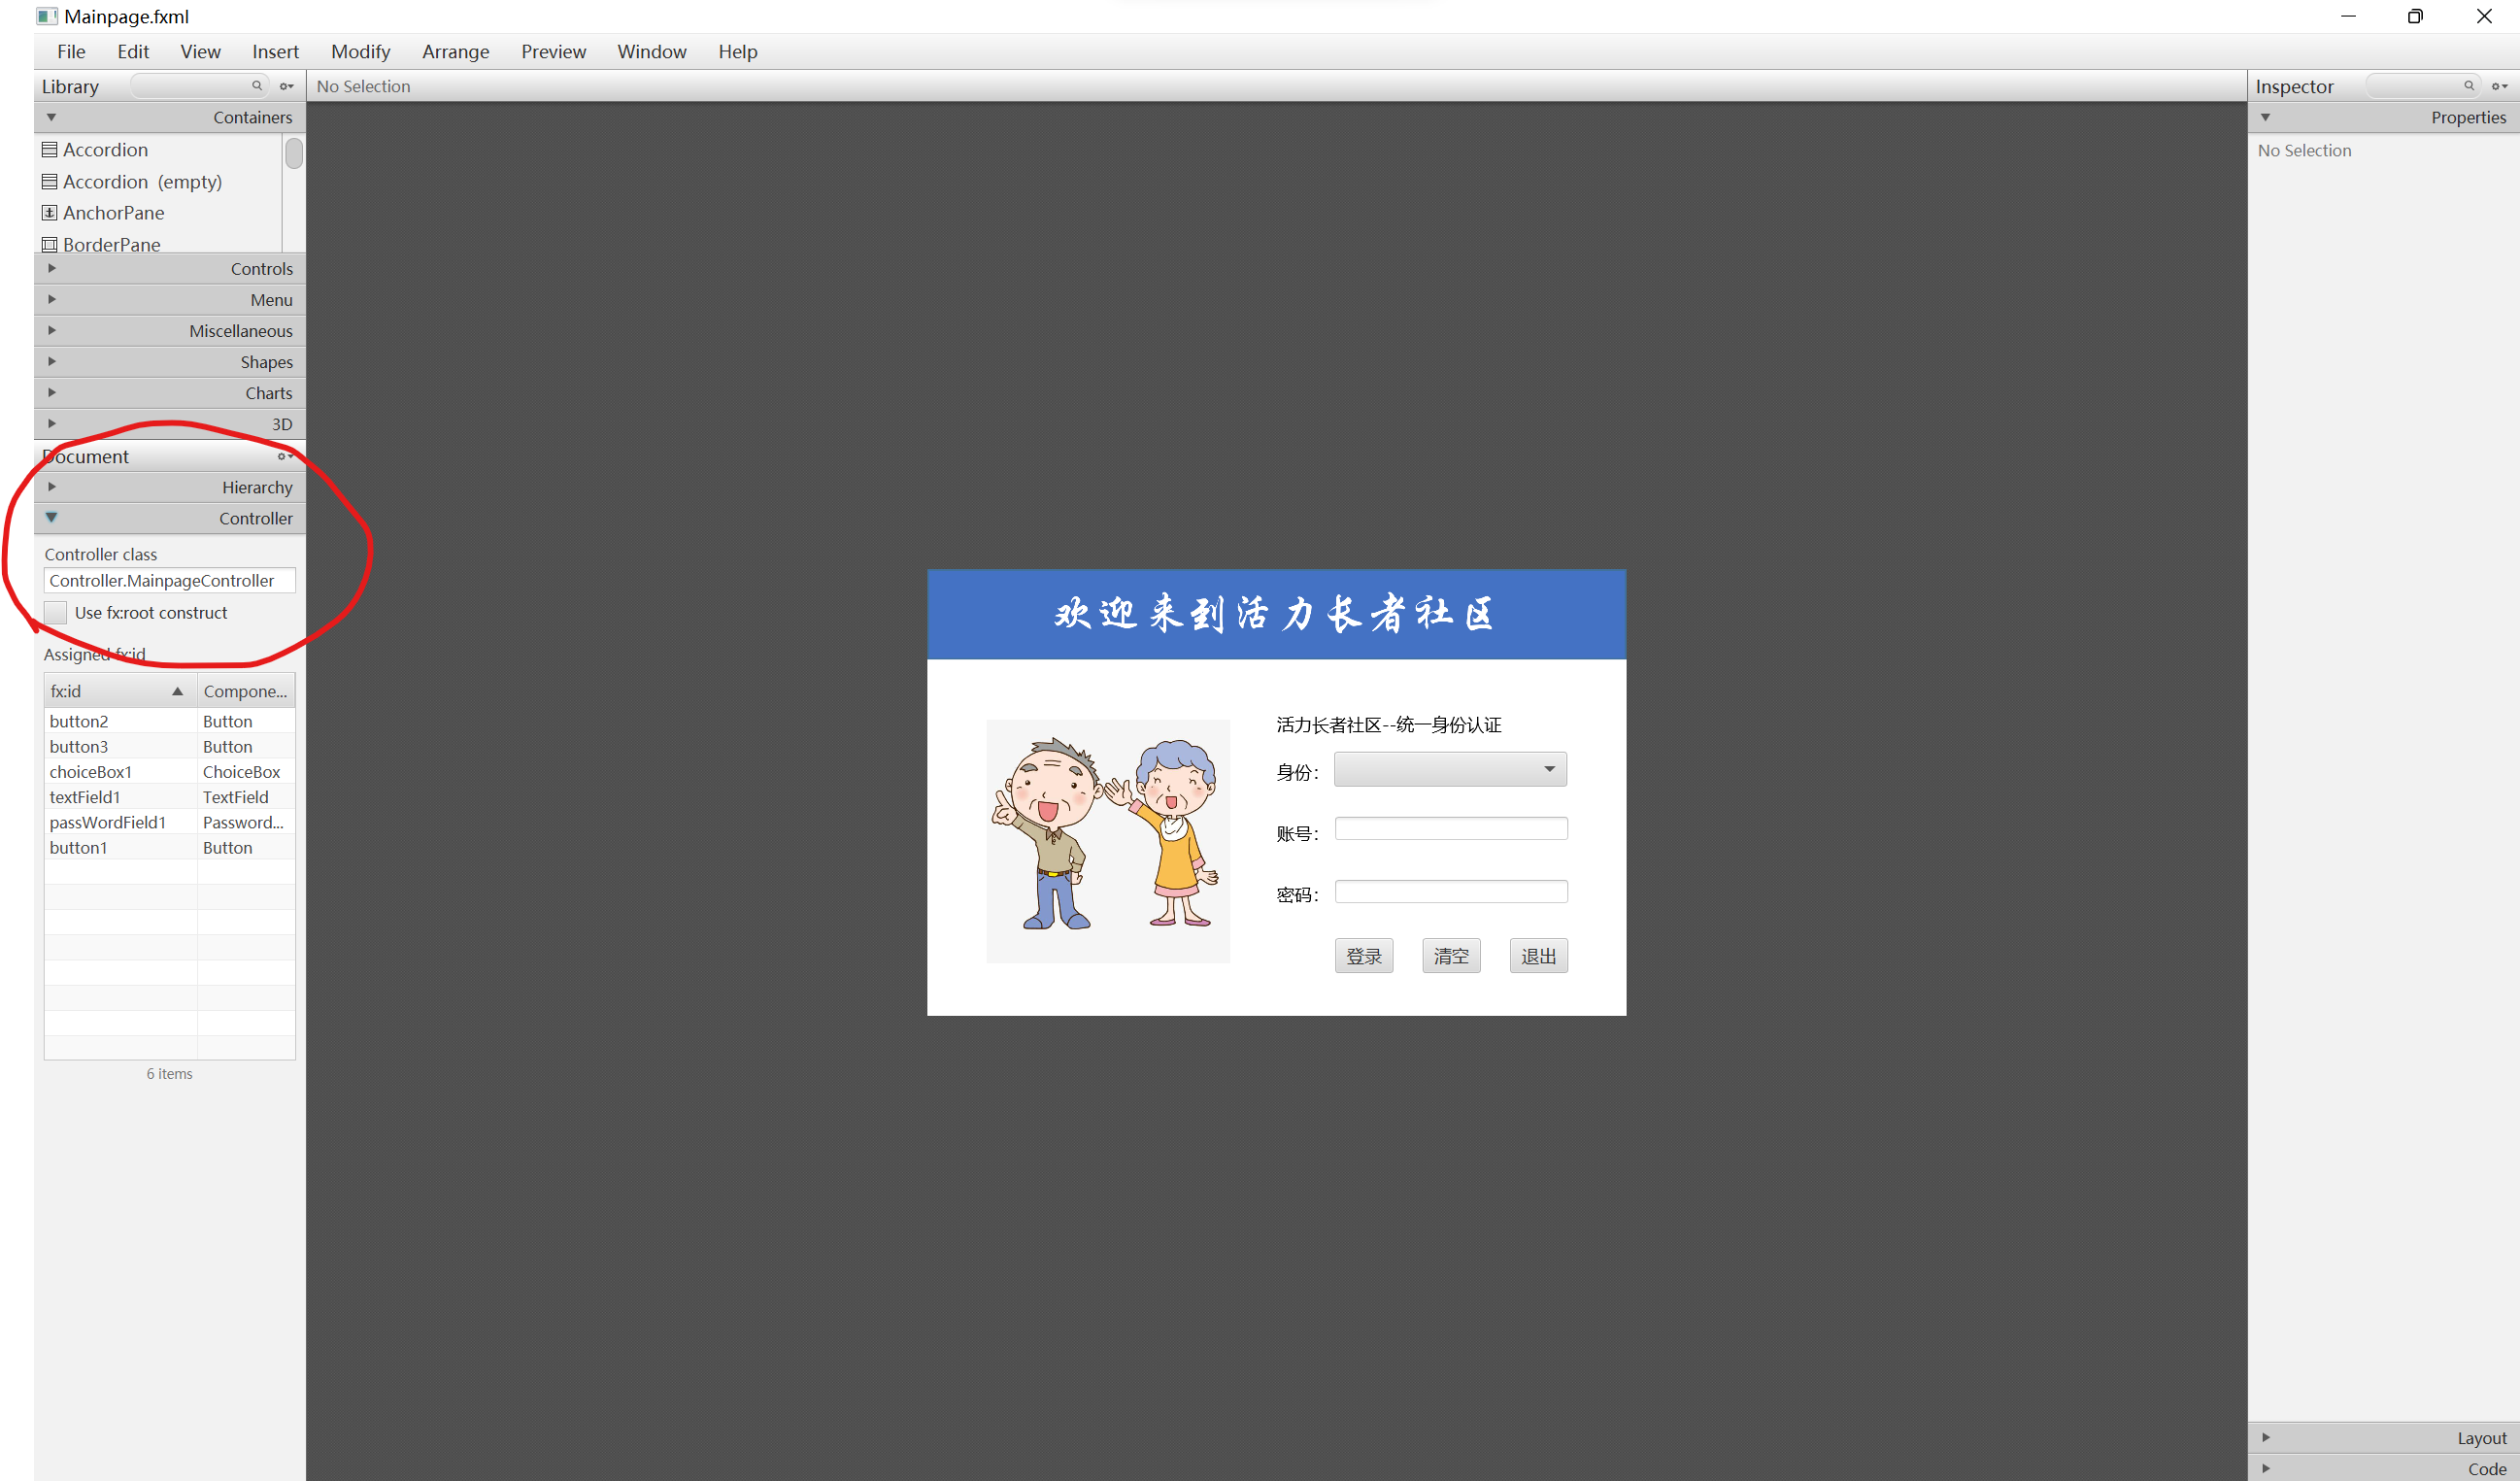
Task: Enable the Use fx:root construct checkbox
Action: click(56, 613)
